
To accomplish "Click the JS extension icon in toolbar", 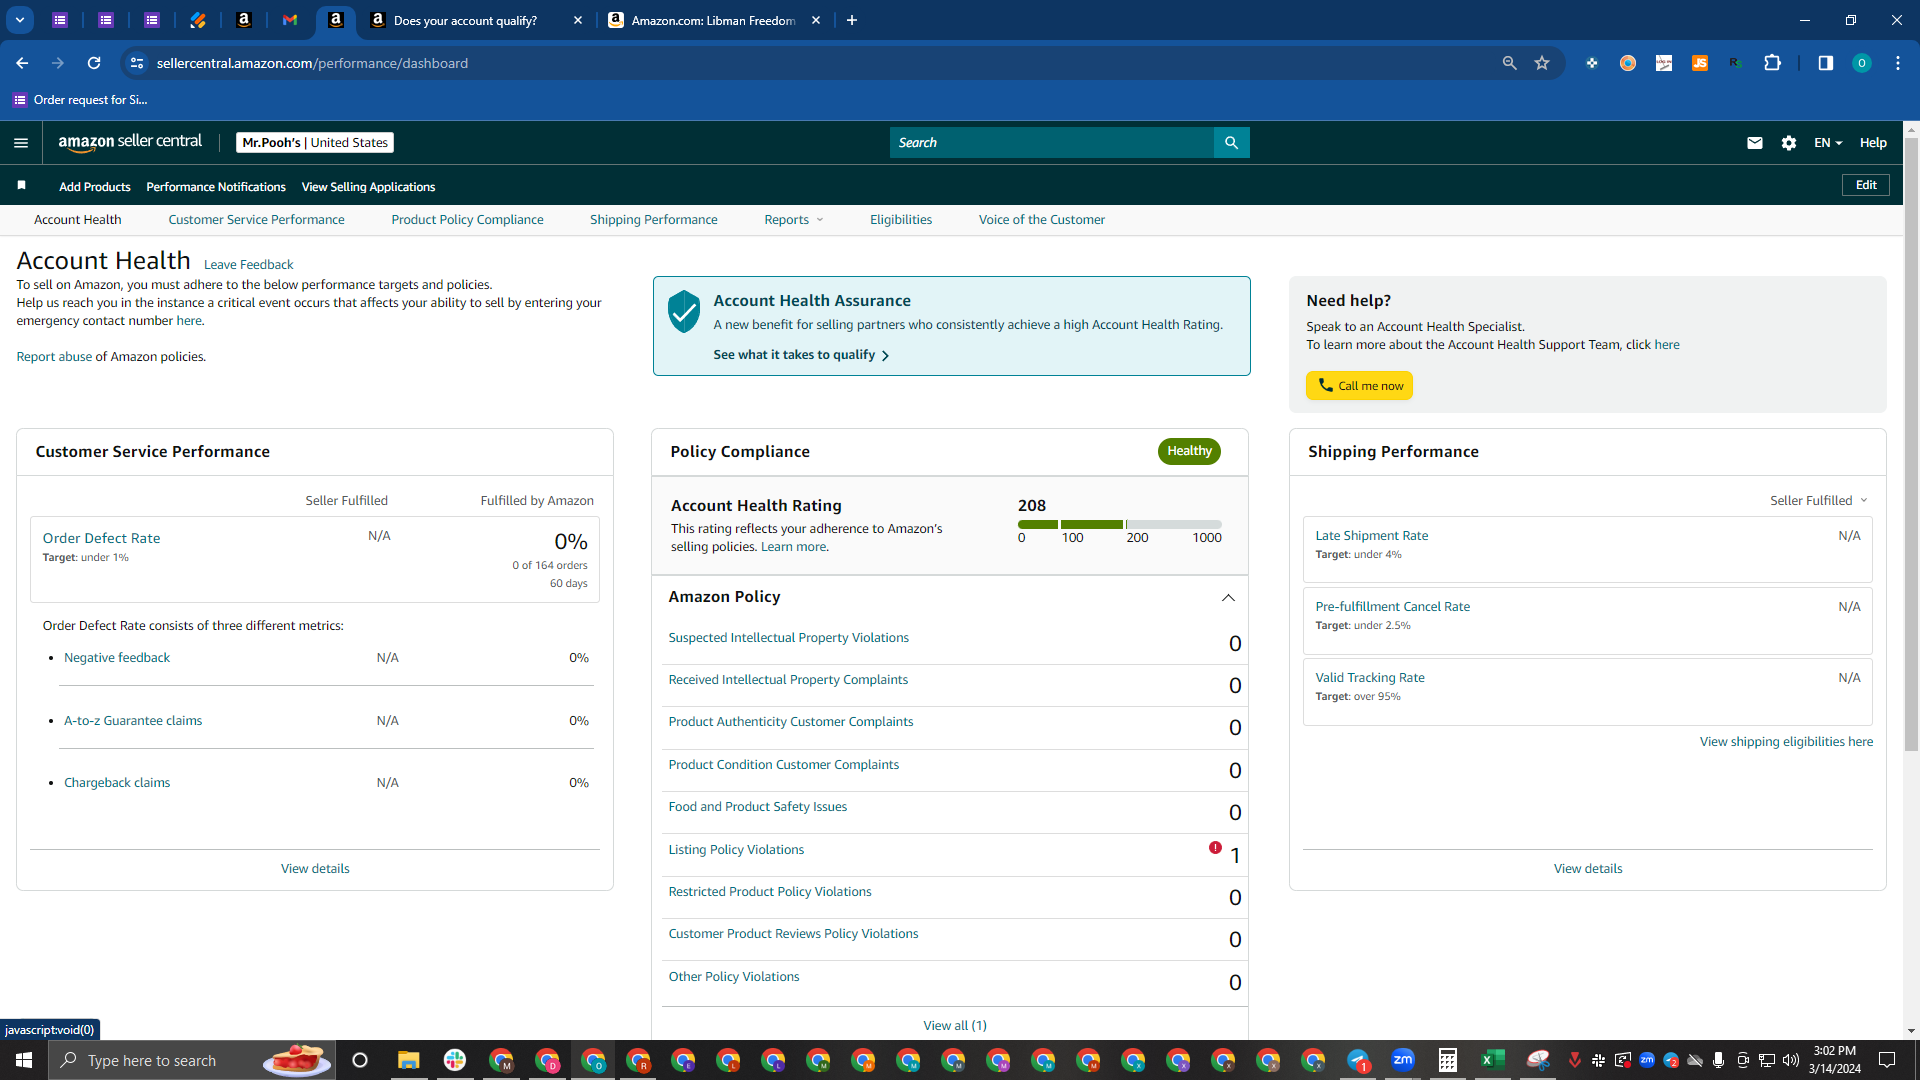I will [1700, 63].
